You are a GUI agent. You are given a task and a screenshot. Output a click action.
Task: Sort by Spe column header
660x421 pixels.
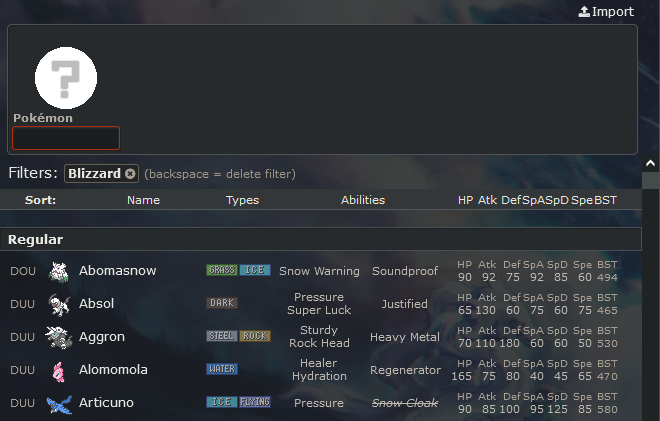(582, 200)
